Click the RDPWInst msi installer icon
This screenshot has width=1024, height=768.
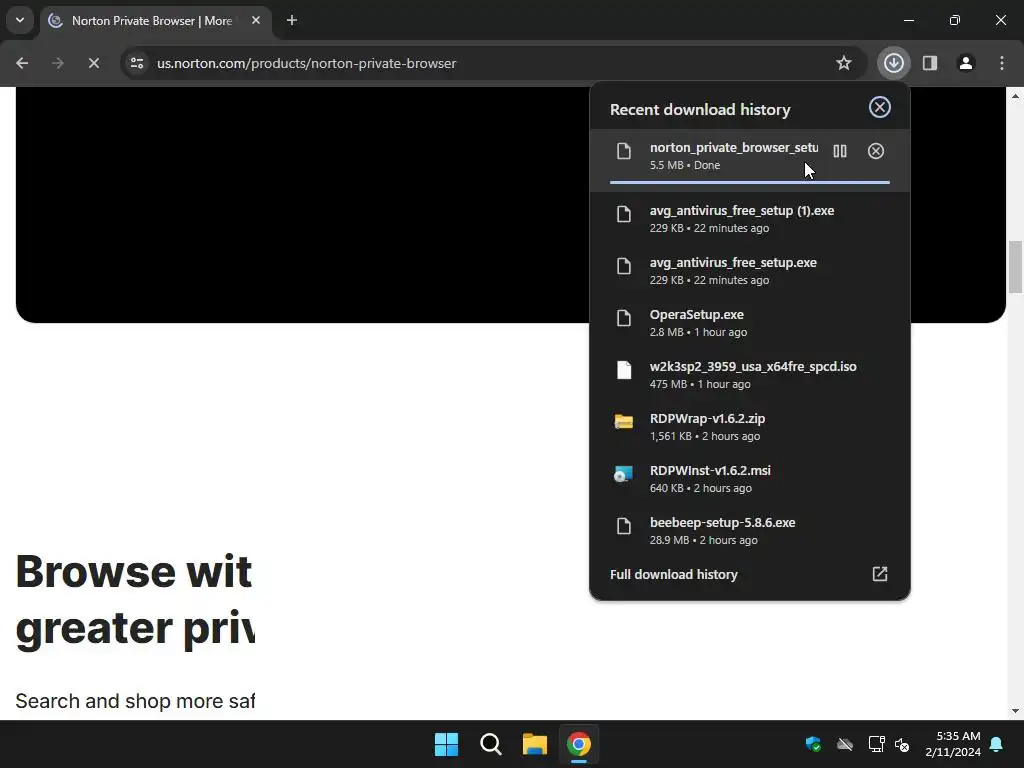coord(624,473)
